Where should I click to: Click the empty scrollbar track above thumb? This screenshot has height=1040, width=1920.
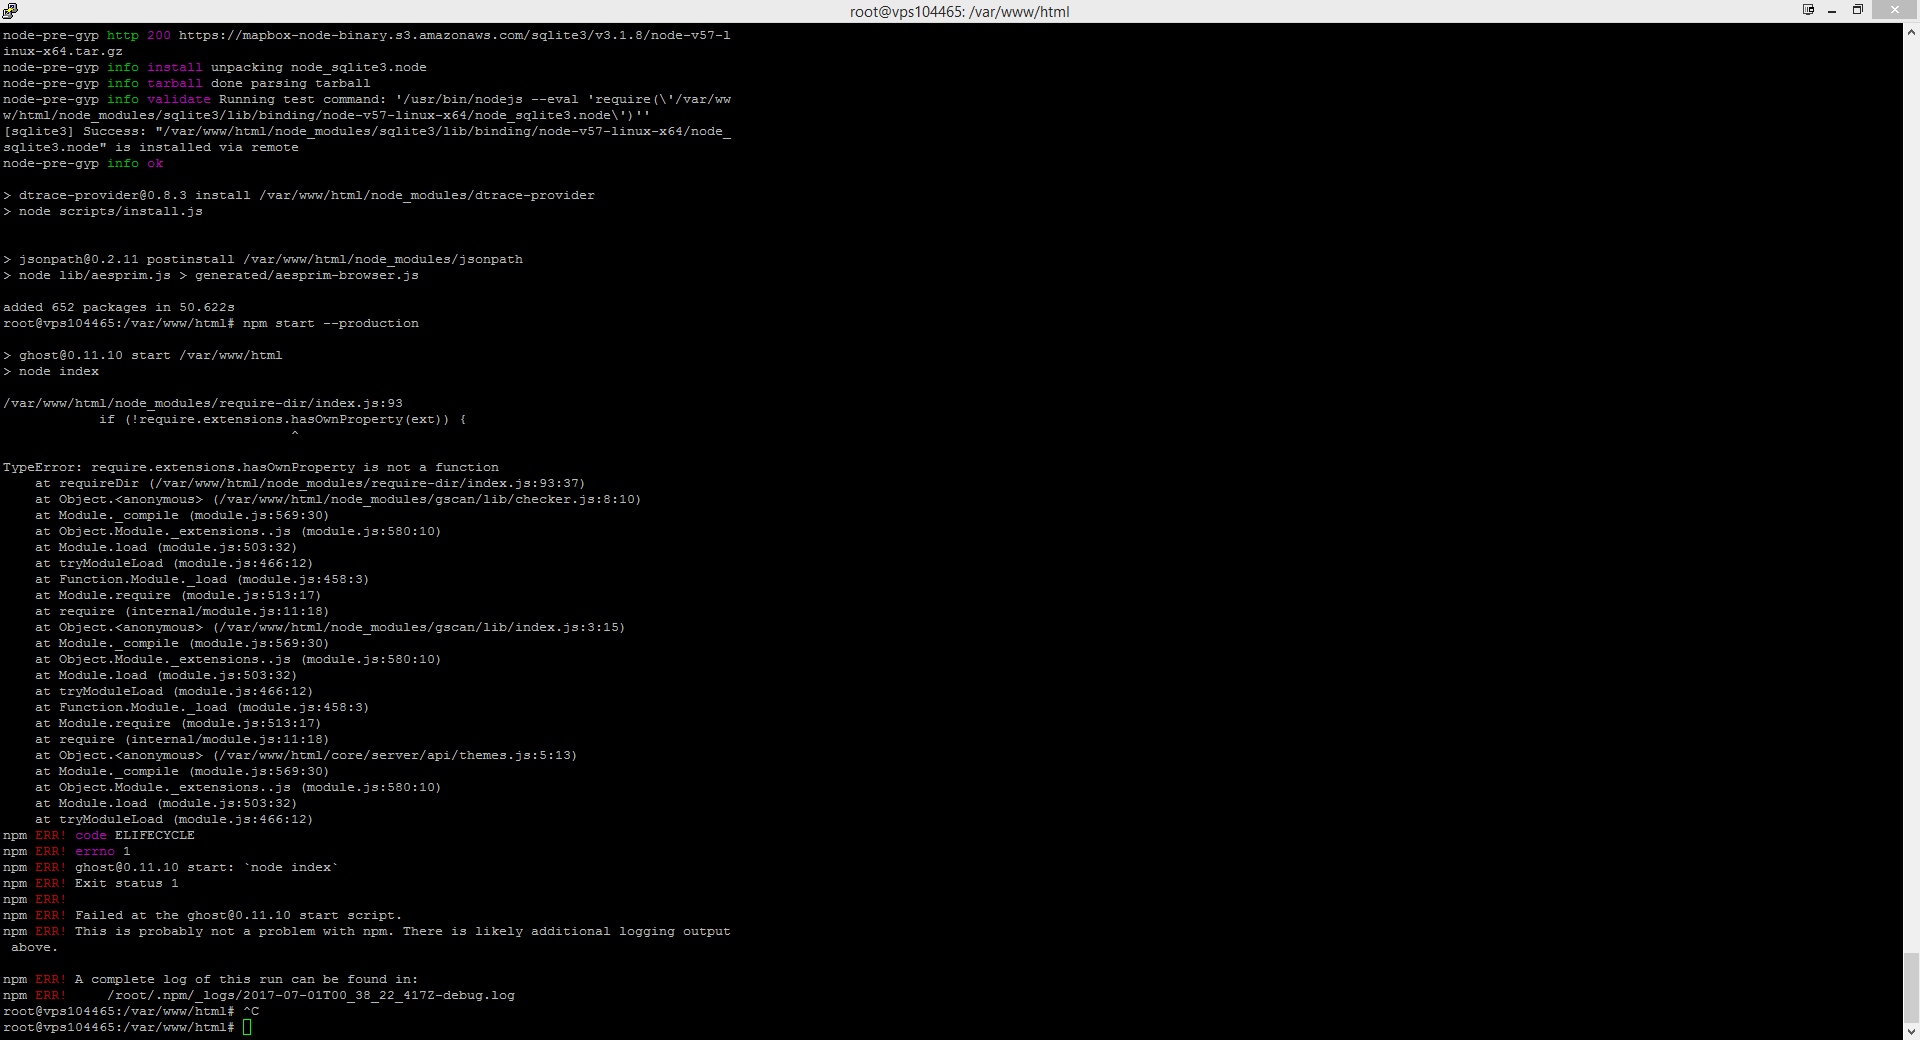(x=1911, y=500)
